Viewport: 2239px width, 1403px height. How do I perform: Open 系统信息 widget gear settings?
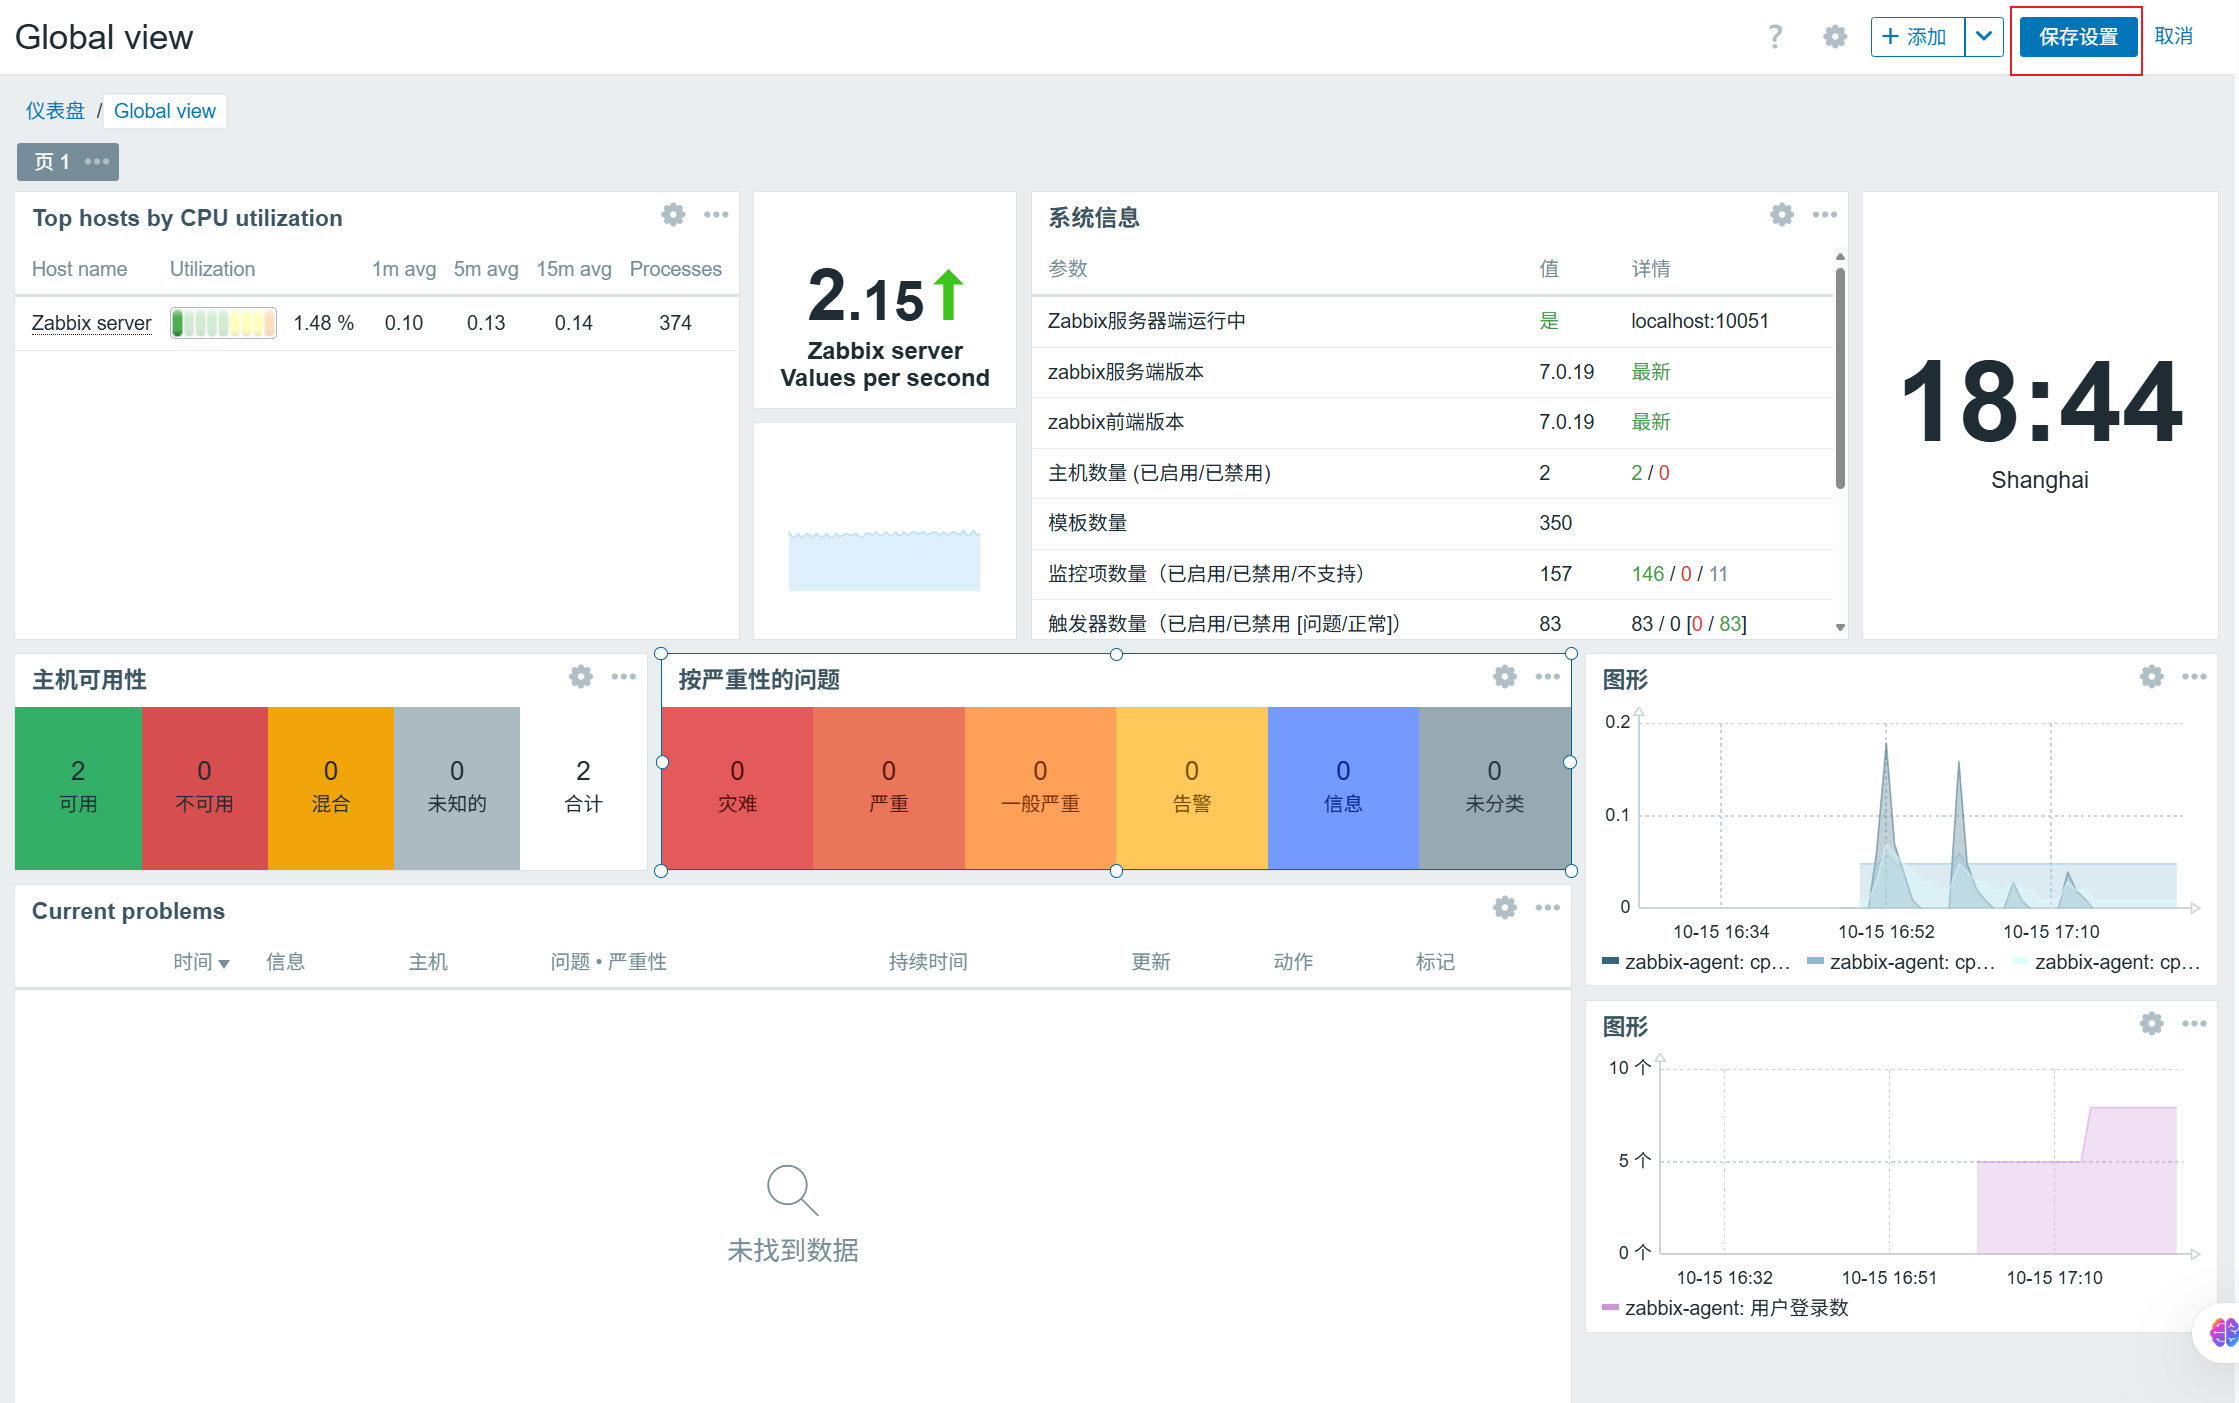[x=1781, y=215]
